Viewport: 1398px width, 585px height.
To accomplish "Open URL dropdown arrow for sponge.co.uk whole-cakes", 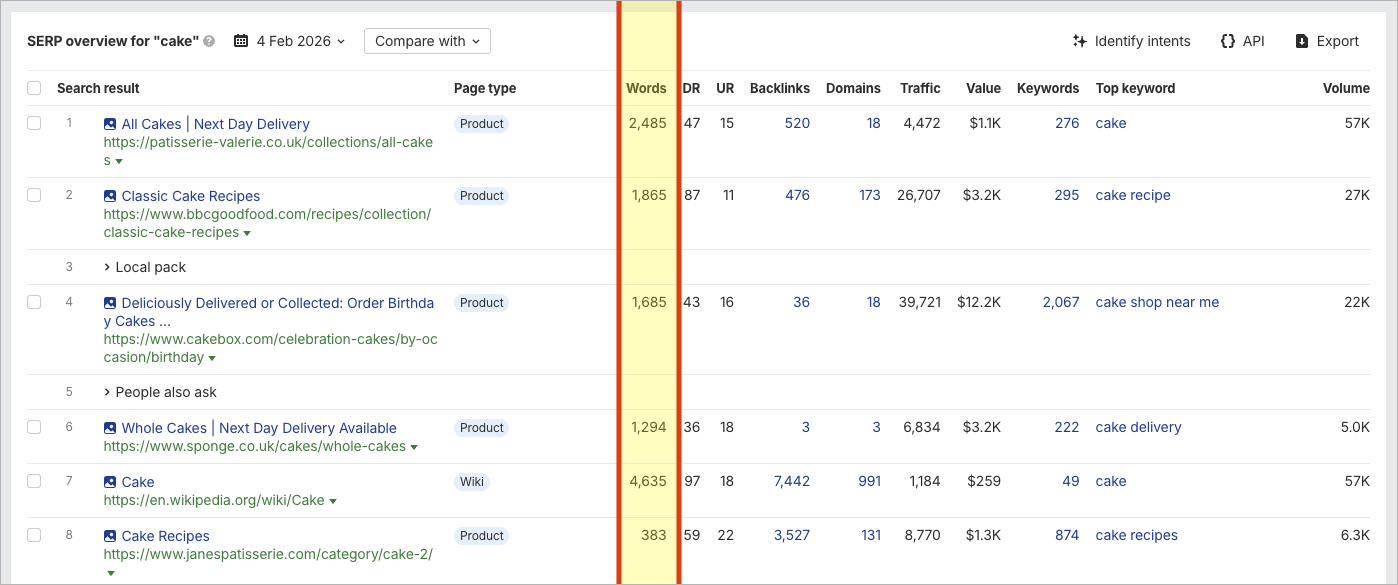I will click(x=414, y=447).
